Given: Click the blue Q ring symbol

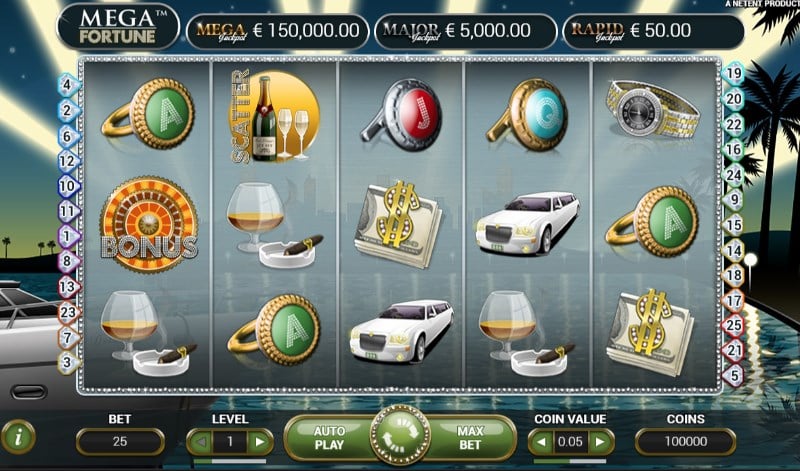Looking at the screenshot, I should pos(528,115).
